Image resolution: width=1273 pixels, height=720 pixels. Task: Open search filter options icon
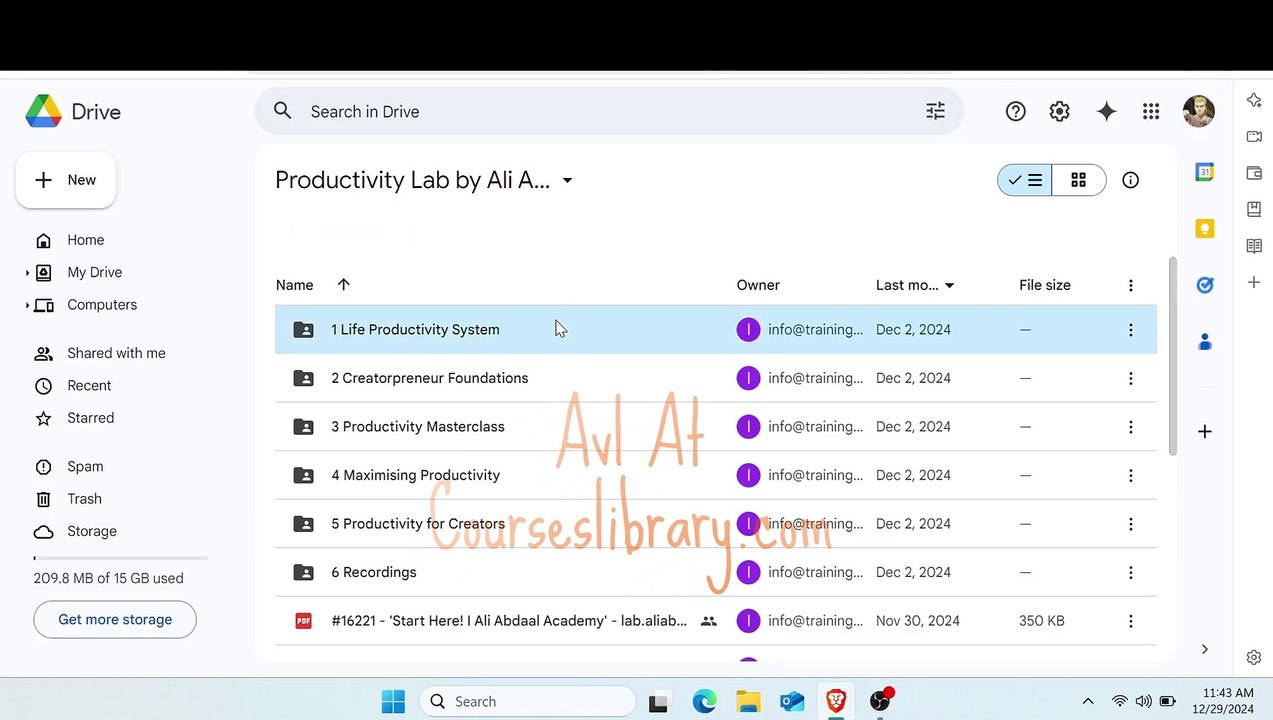coord(935,111)
